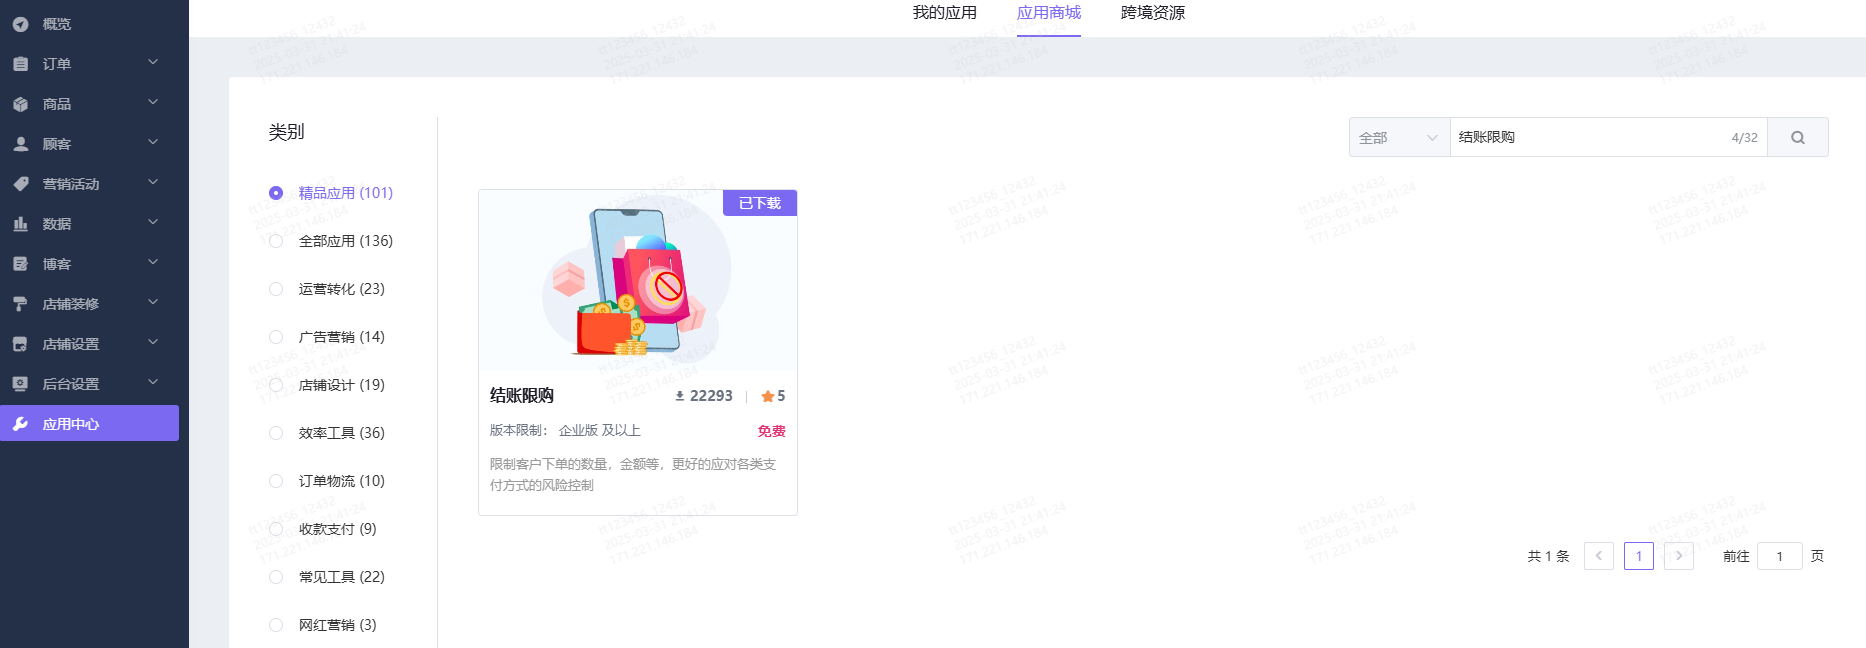
Task: Click the 数据 bar chart icon
Action: click(20, 224)
